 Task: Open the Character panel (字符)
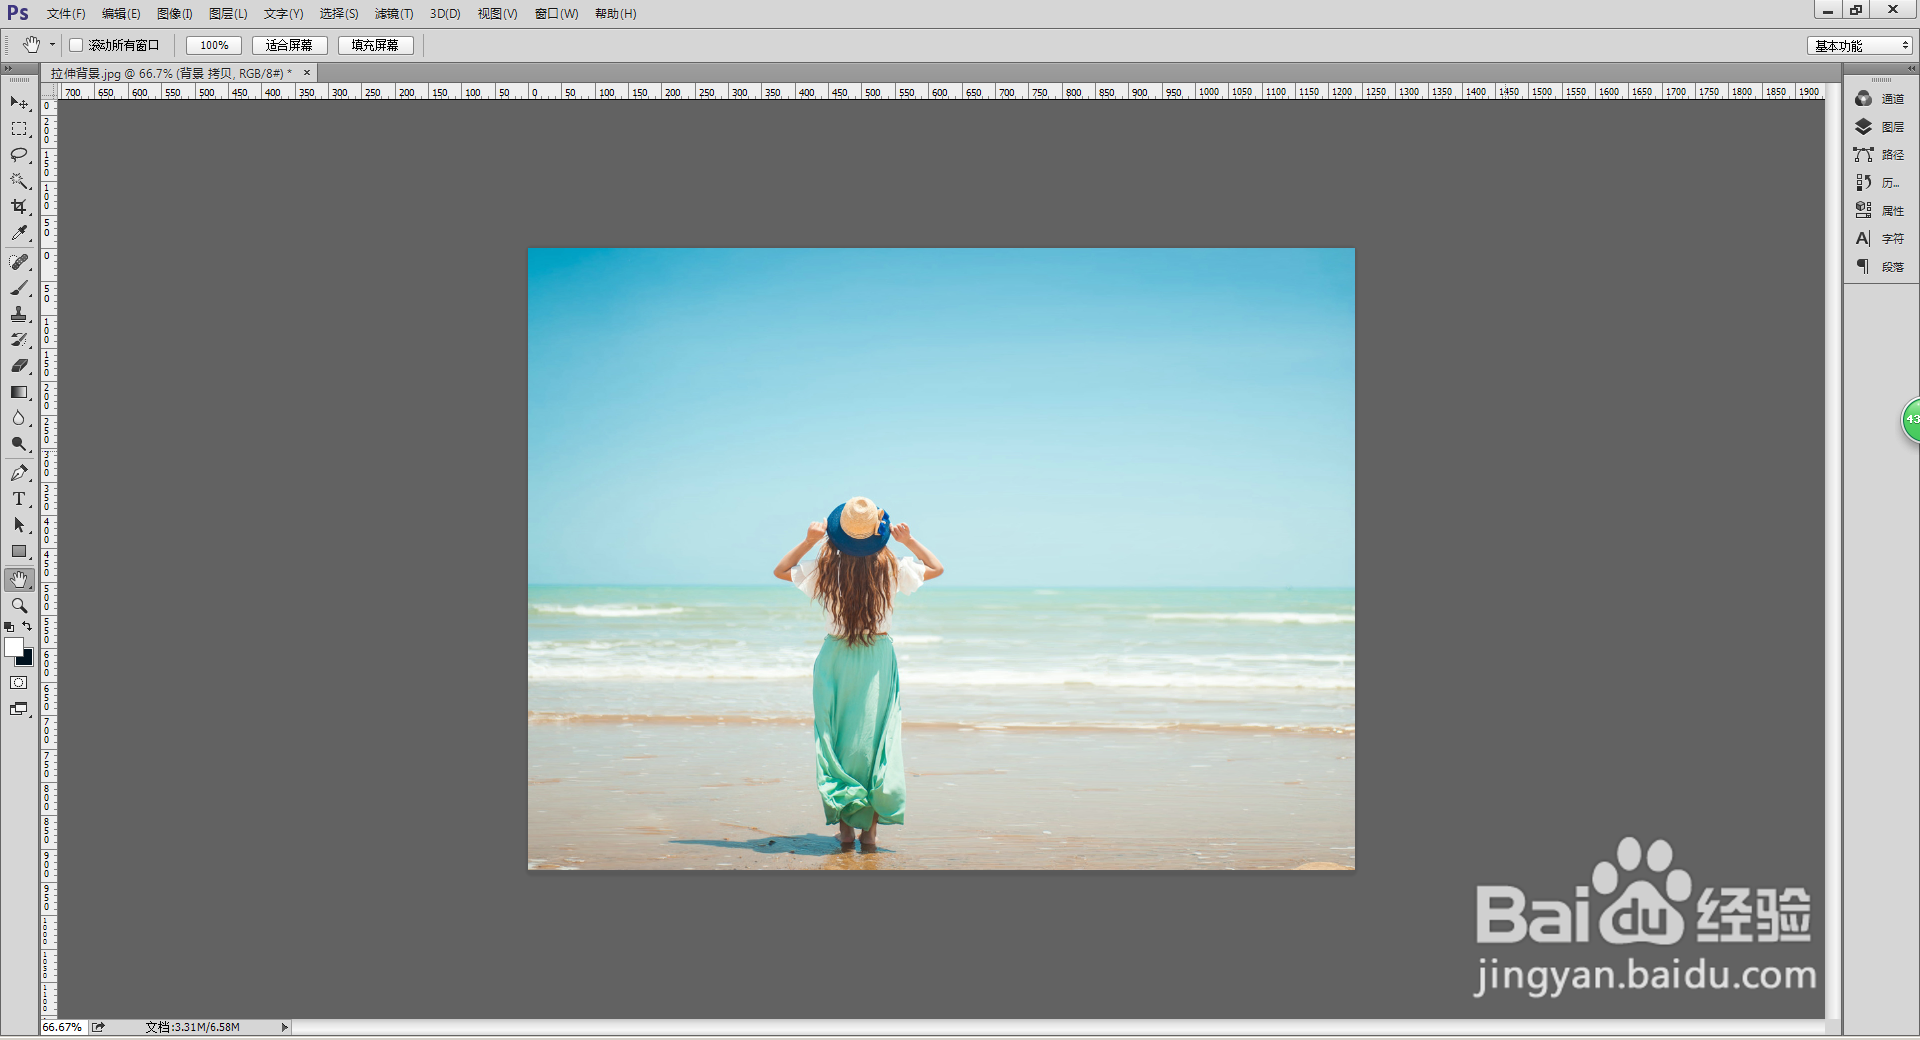tap(1880, 239)
